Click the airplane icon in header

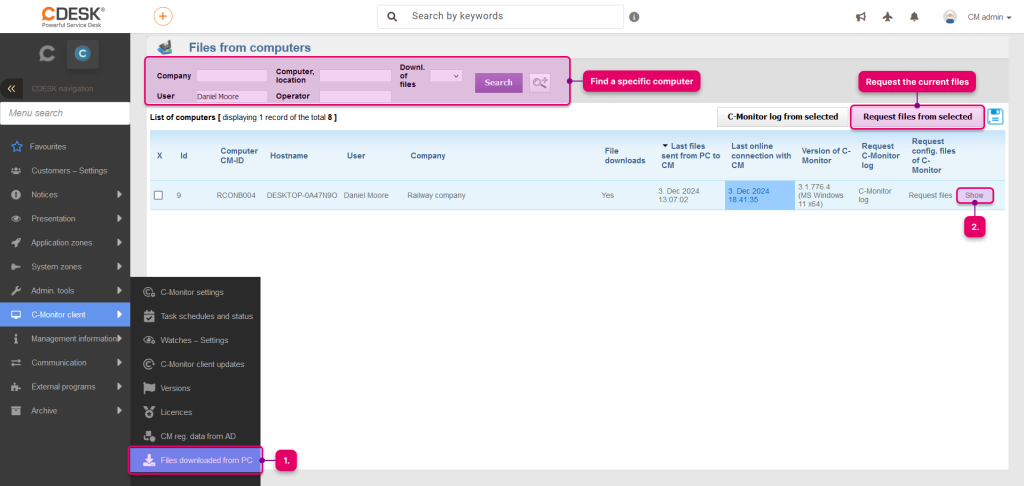tap(887, 17)
